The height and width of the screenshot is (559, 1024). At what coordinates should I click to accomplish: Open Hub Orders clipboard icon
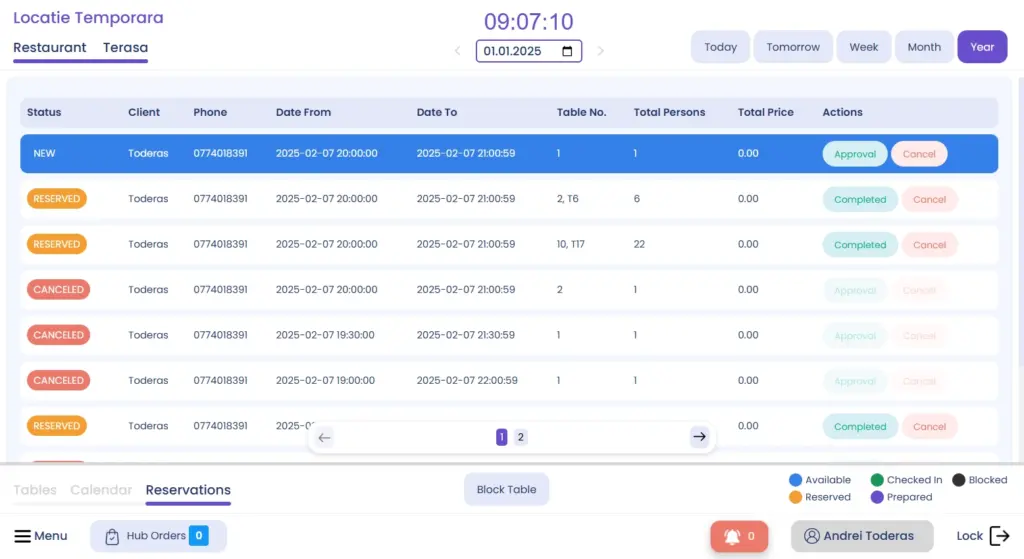pos(112,536)
